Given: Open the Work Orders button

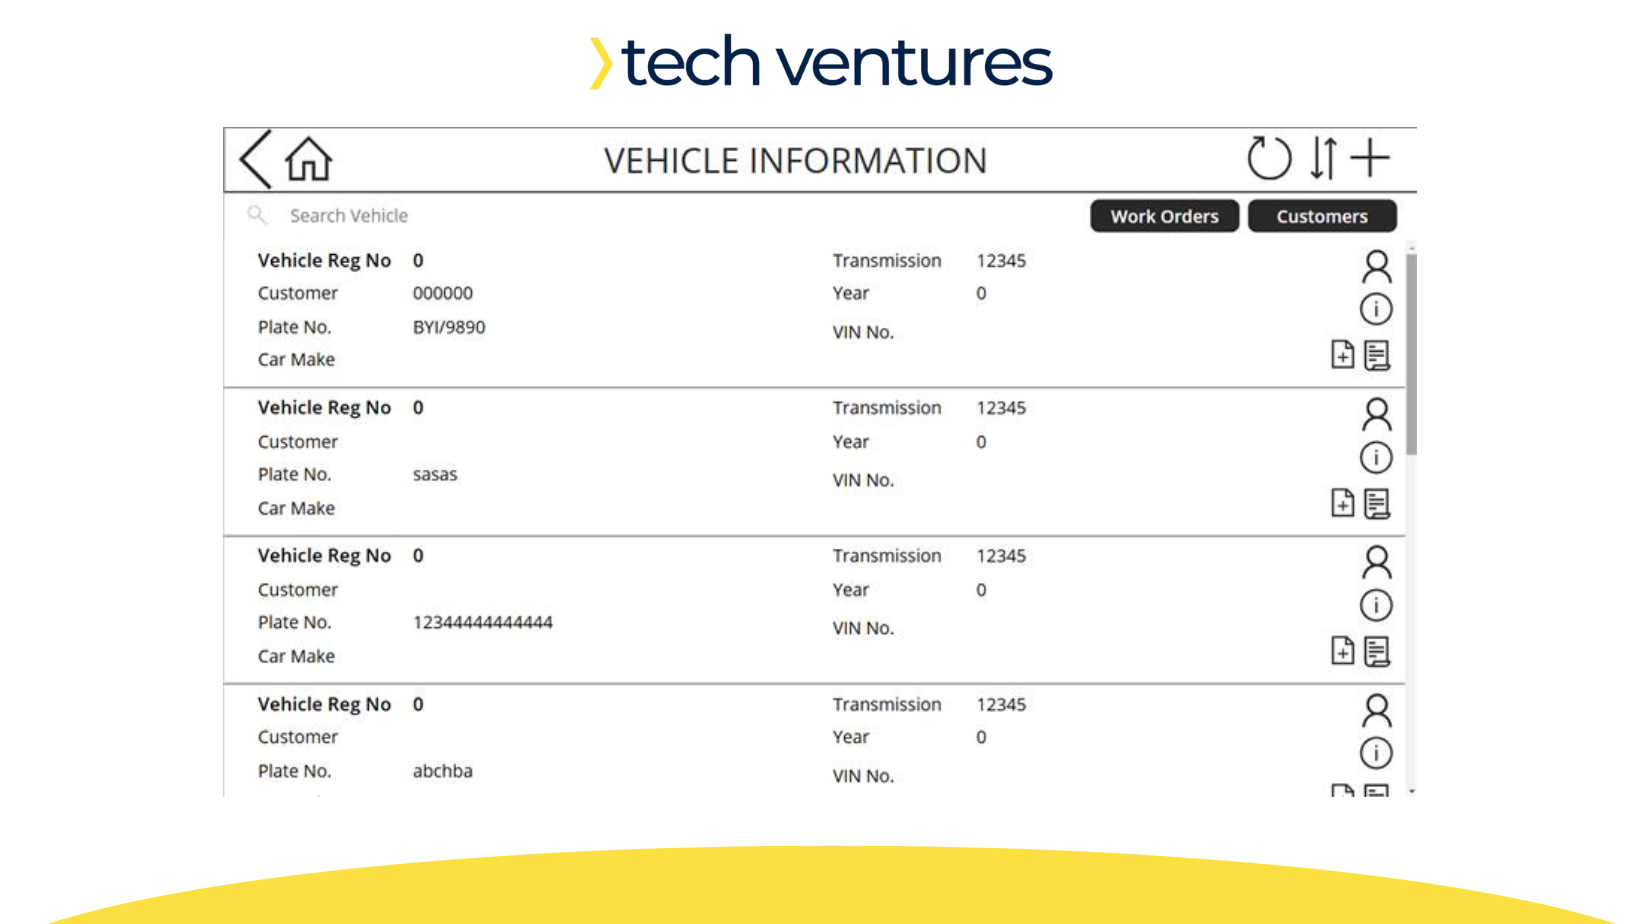Looking at the screenshot, I should pos(1164,216).
